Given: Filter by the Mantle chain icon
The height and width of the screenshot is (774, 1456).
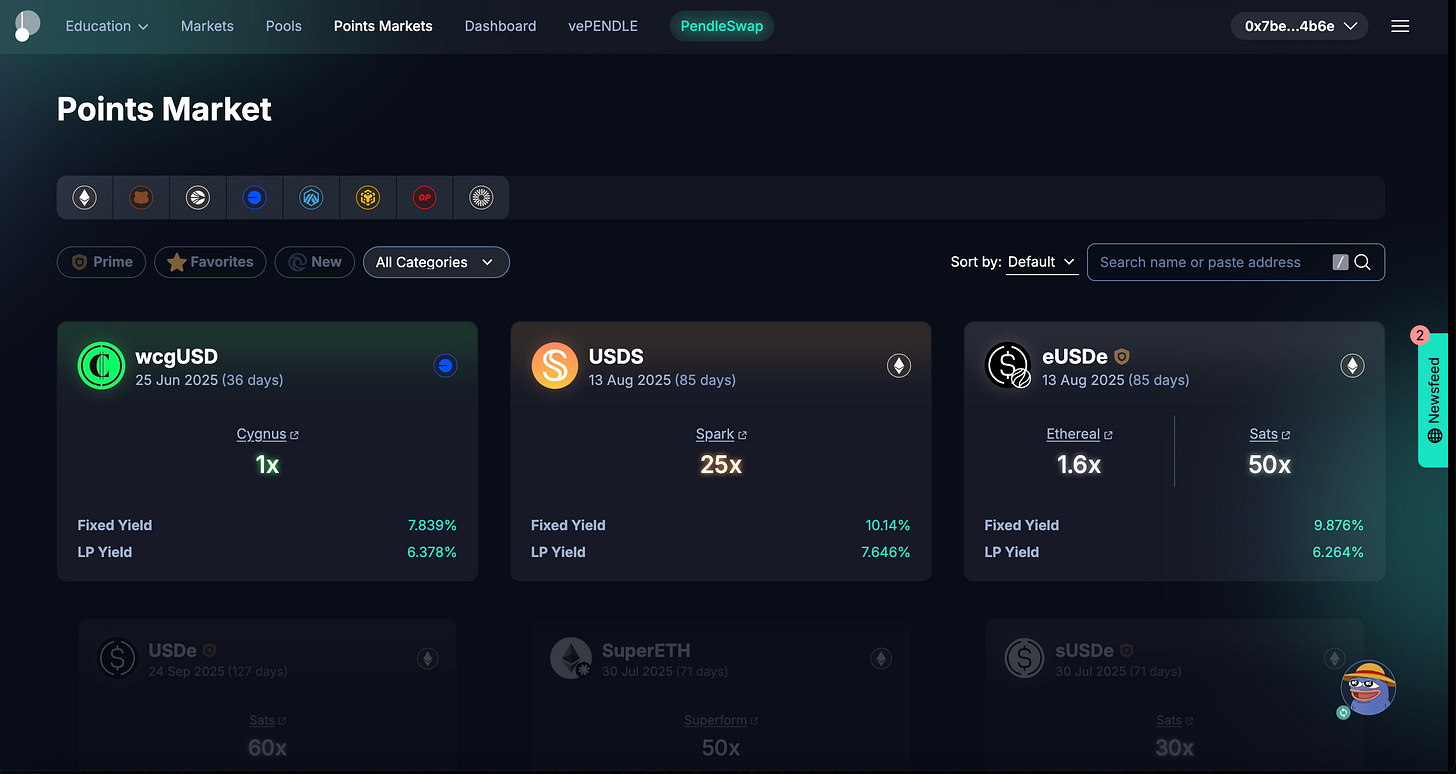Looking at the screenshot, I should pos(481,198).
